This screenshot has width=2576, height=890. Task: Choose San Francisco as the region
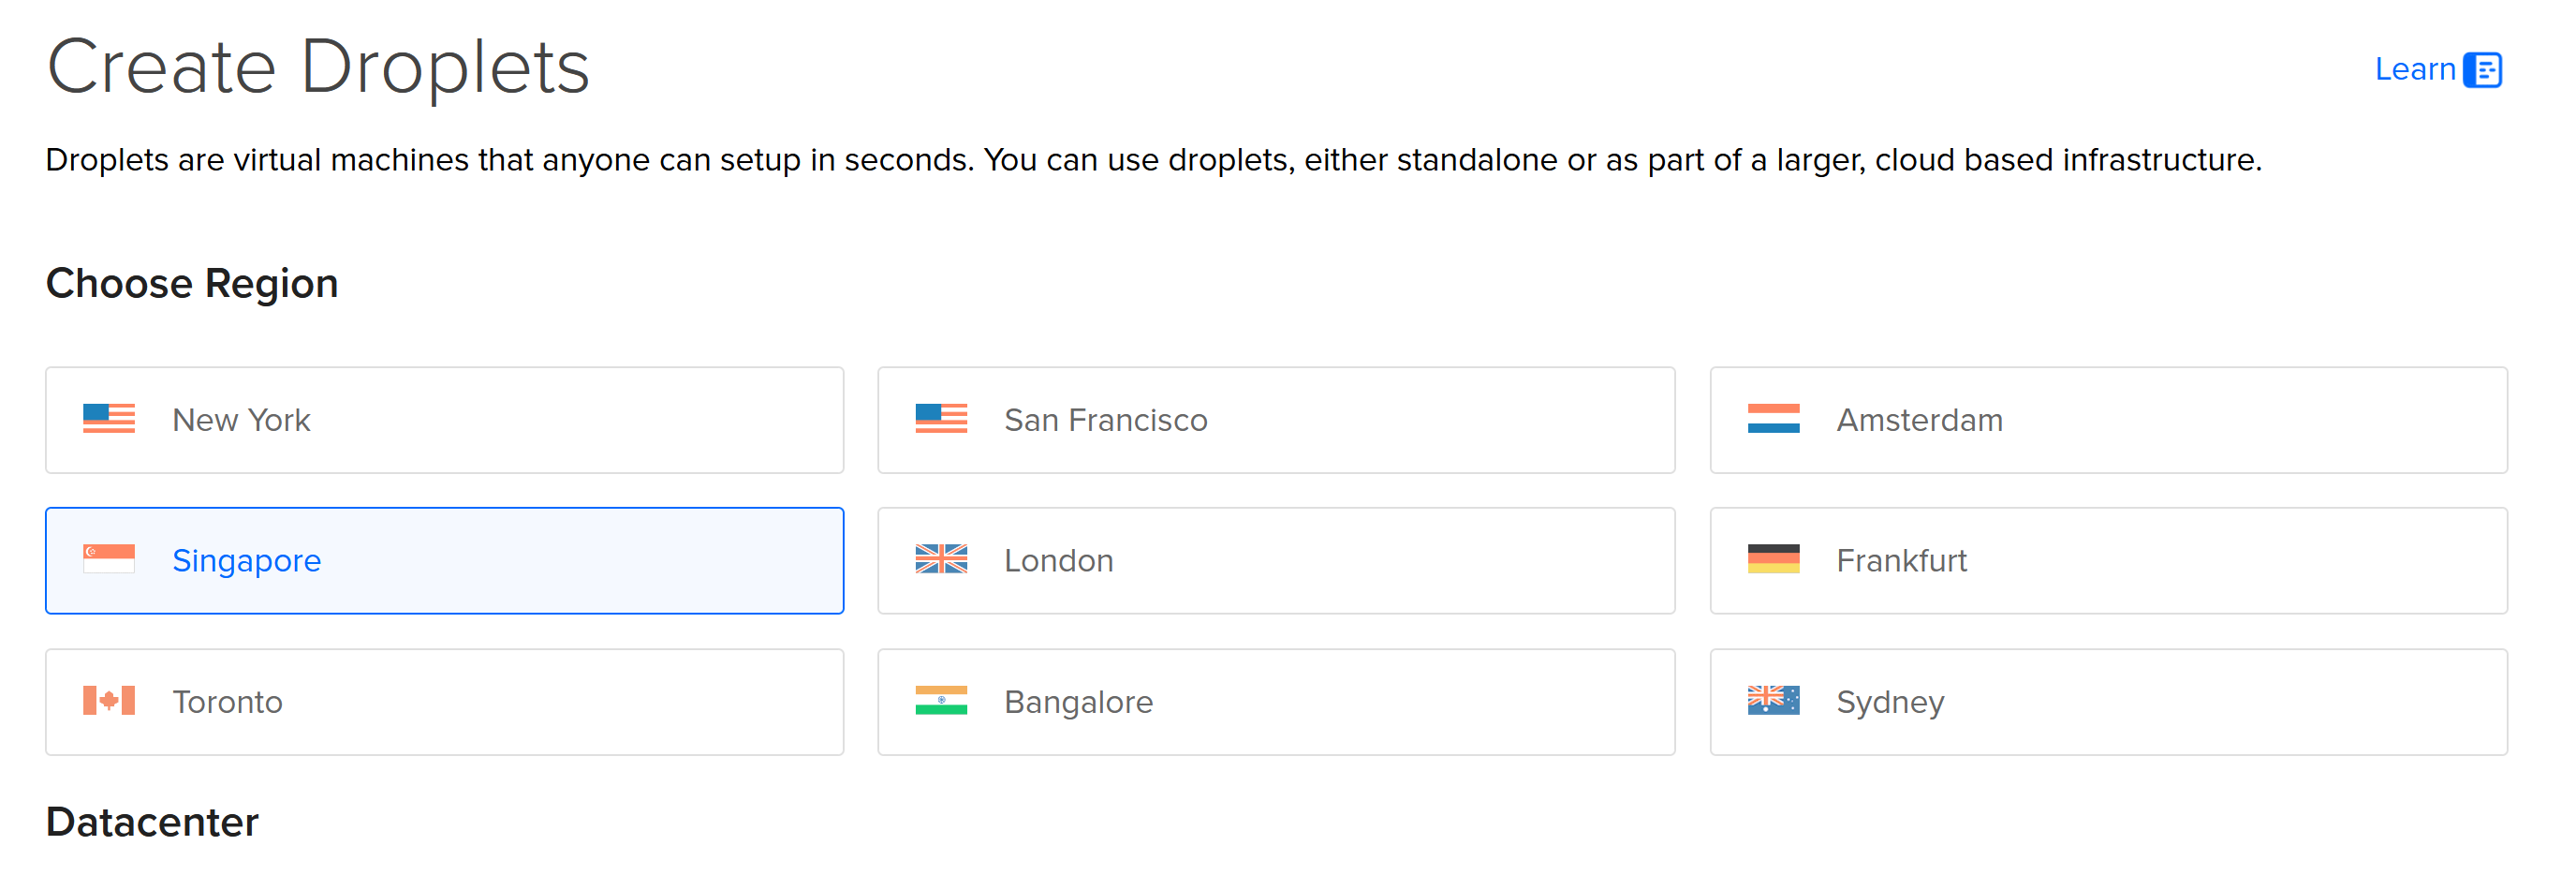[1276, 420]
